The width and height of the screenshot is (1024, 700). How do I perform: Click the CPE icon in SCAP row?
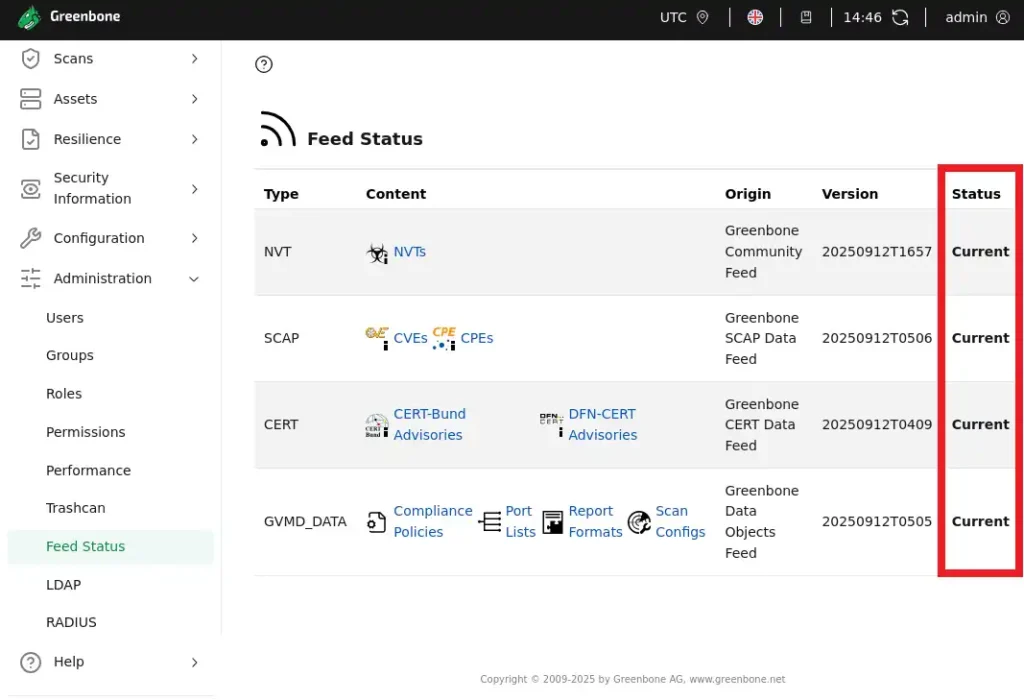(x=444, y=338)
